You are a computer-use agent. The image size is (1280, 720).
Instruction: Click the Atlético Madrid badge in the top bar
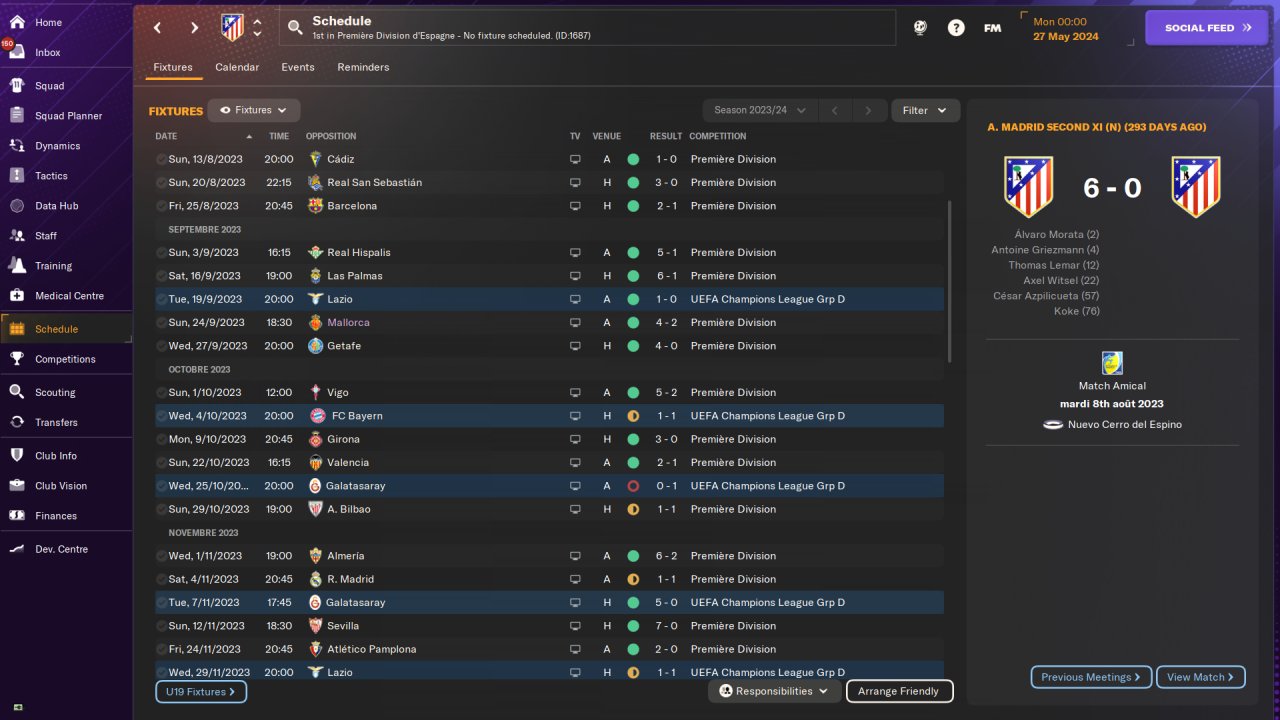pos(232,28)
